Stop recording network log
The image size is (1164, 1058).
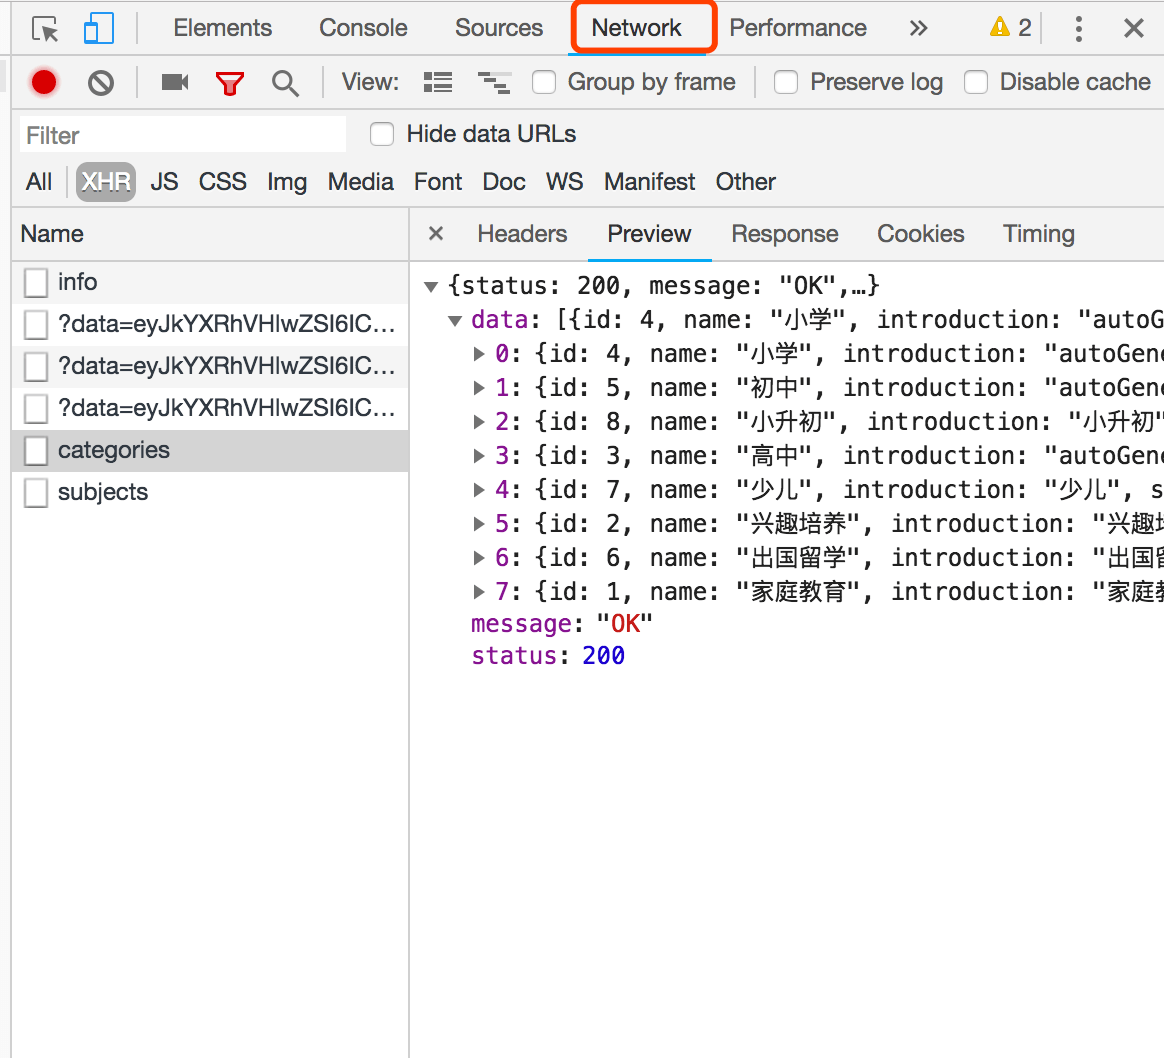coord(44,82)
